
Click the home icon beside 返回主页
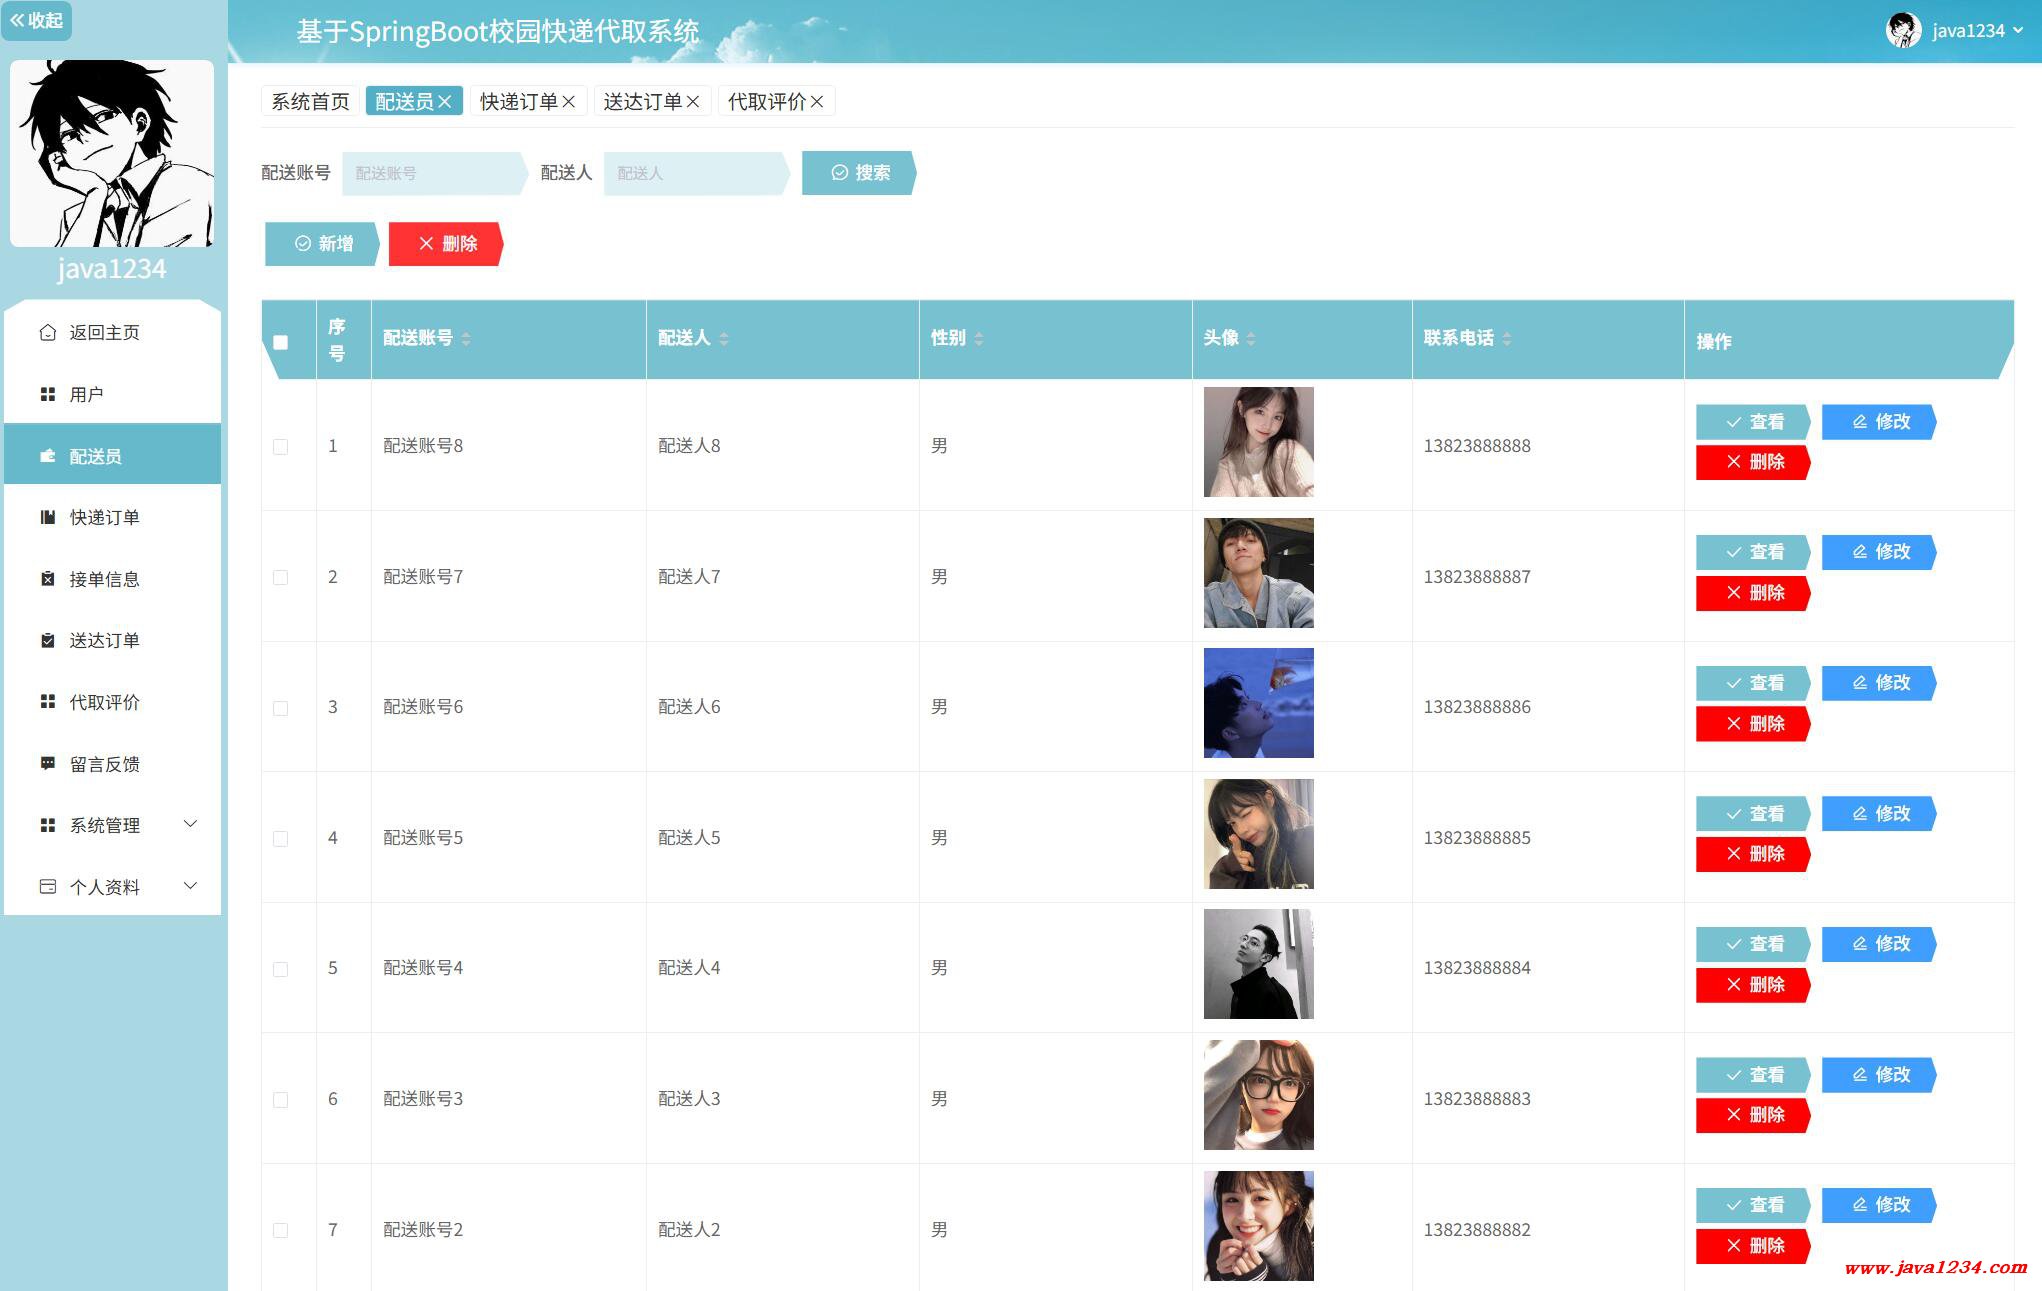(x=47, y=332)
